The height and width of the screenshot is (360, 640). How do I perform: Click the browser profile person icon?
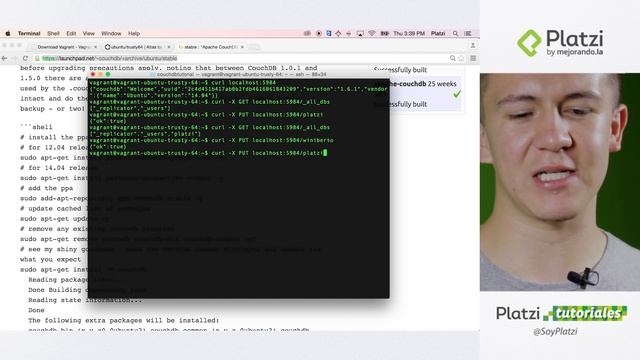coord(473,45)
